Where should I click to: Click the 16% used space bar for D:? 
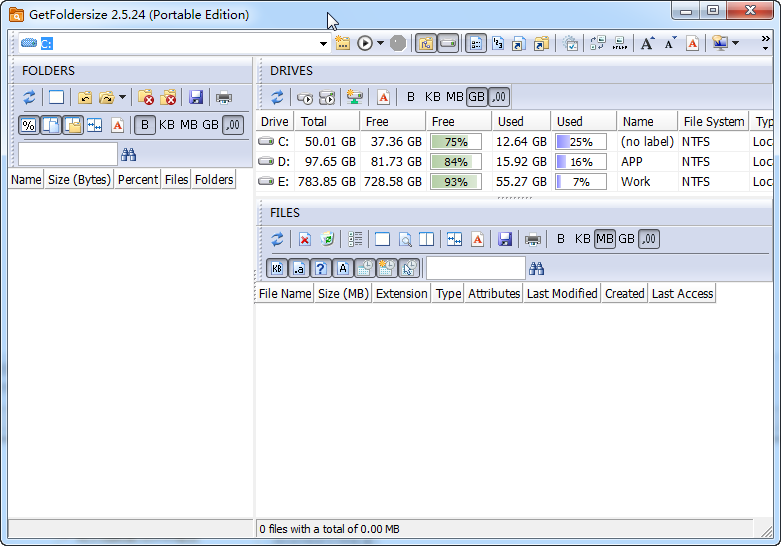581,162
